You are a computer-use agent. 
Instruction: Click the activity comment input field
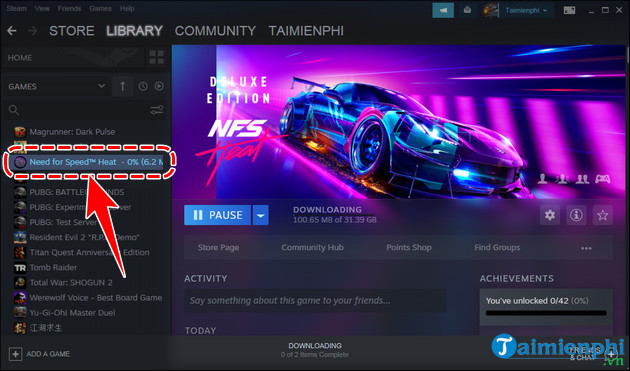(x=315, y=300)
